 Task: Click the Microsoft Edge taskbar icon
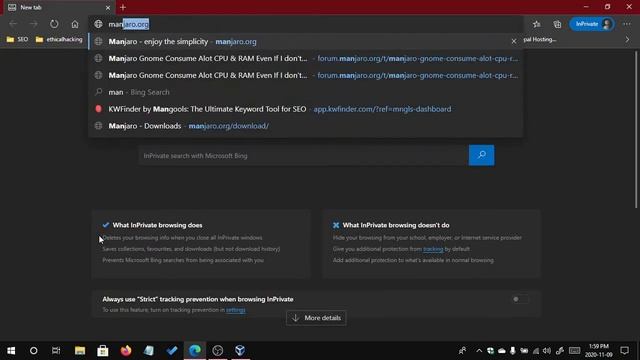[195, 351]
